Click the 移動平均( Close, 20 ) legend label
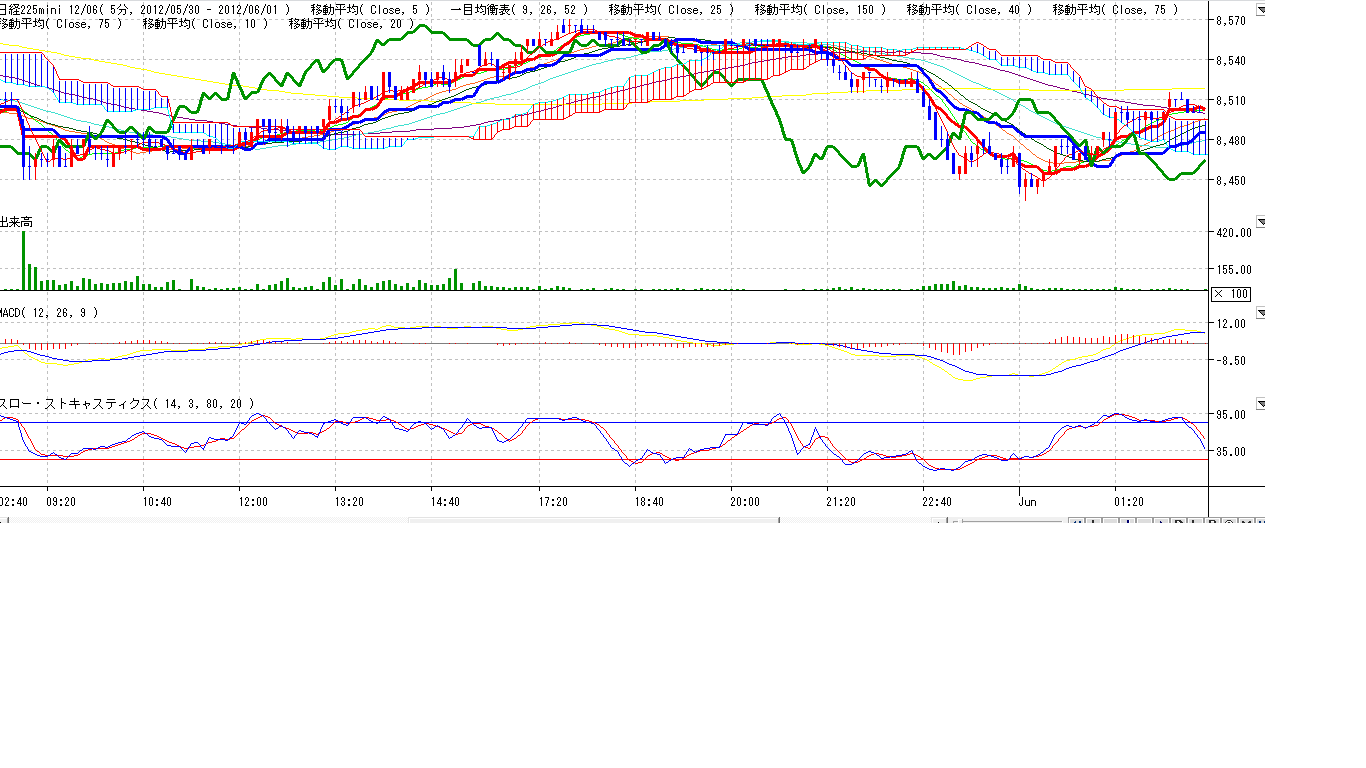 350,23
